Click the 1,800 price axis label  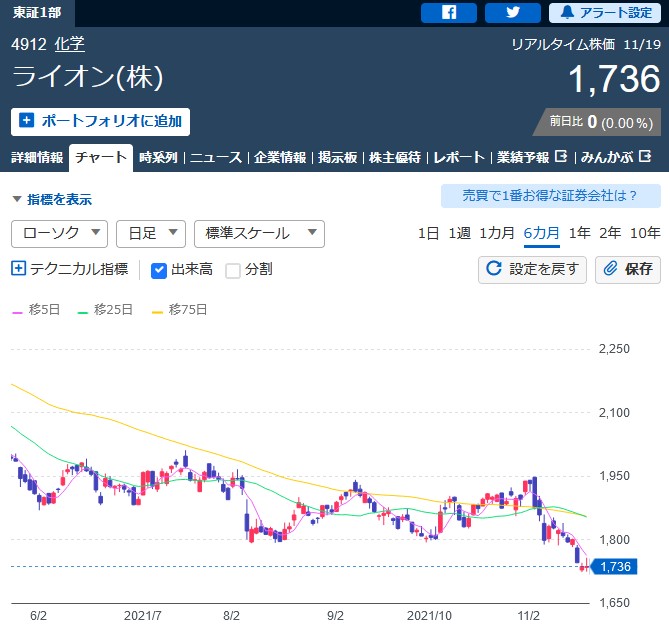coord(614,539)
